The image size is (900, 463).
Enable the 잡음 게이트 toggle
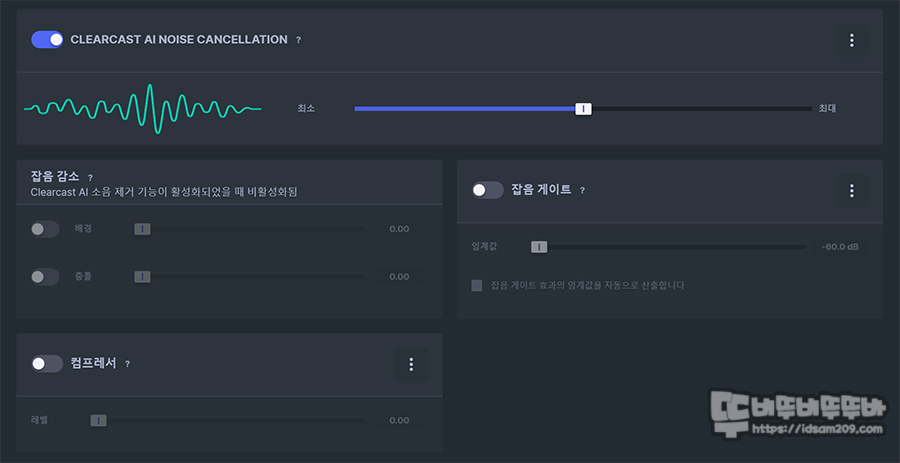pyautogui.click(x=487, y=190)
